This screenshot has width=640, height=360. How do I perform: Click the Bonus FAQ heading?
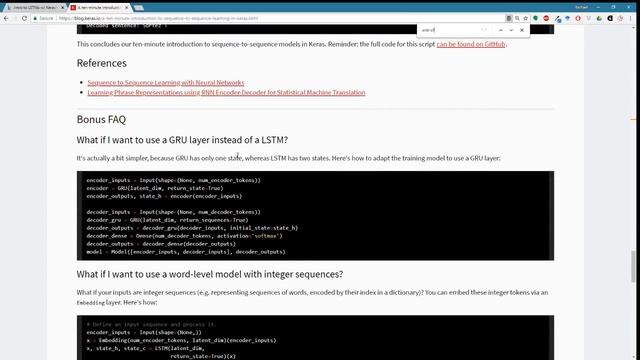101,119
